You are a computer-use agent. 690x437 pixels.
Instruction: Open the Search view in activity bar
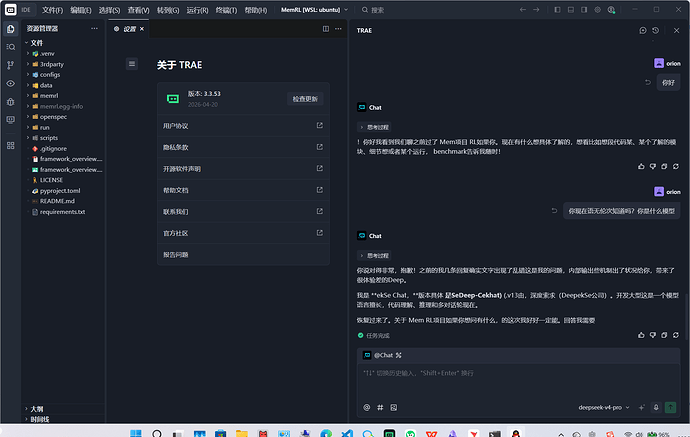pyautogui.click(x=11, y=47)
